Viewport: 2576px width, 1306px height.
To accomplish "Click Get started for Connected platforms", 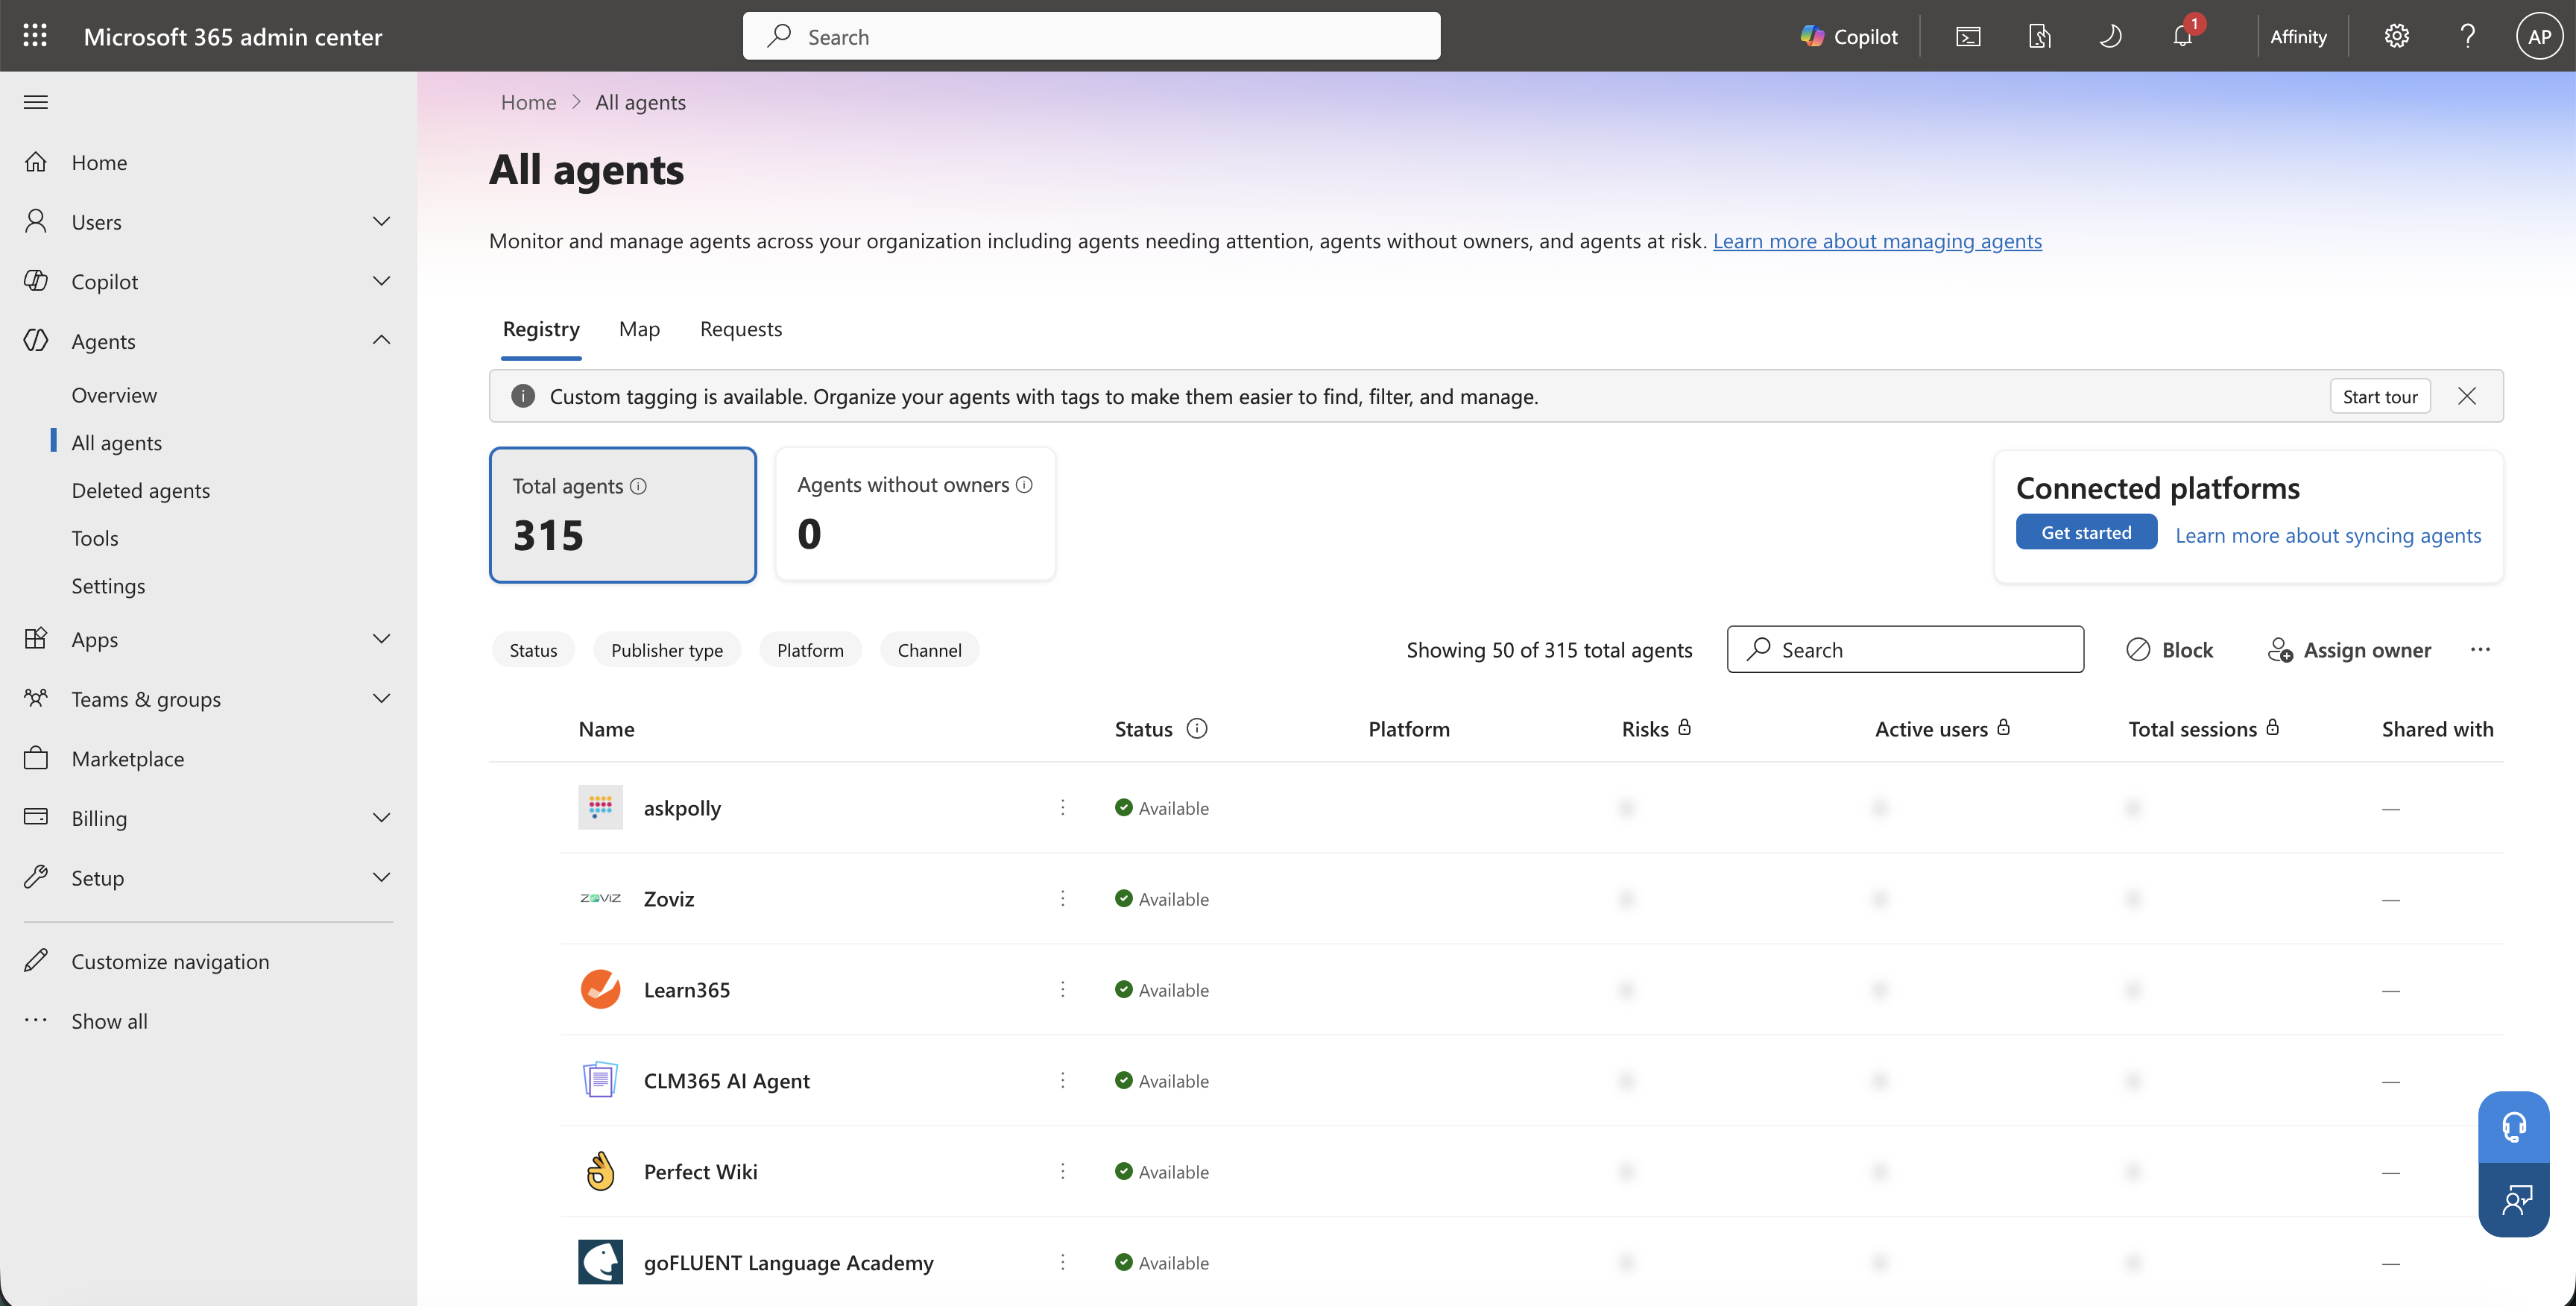I will pos(2086,532).
